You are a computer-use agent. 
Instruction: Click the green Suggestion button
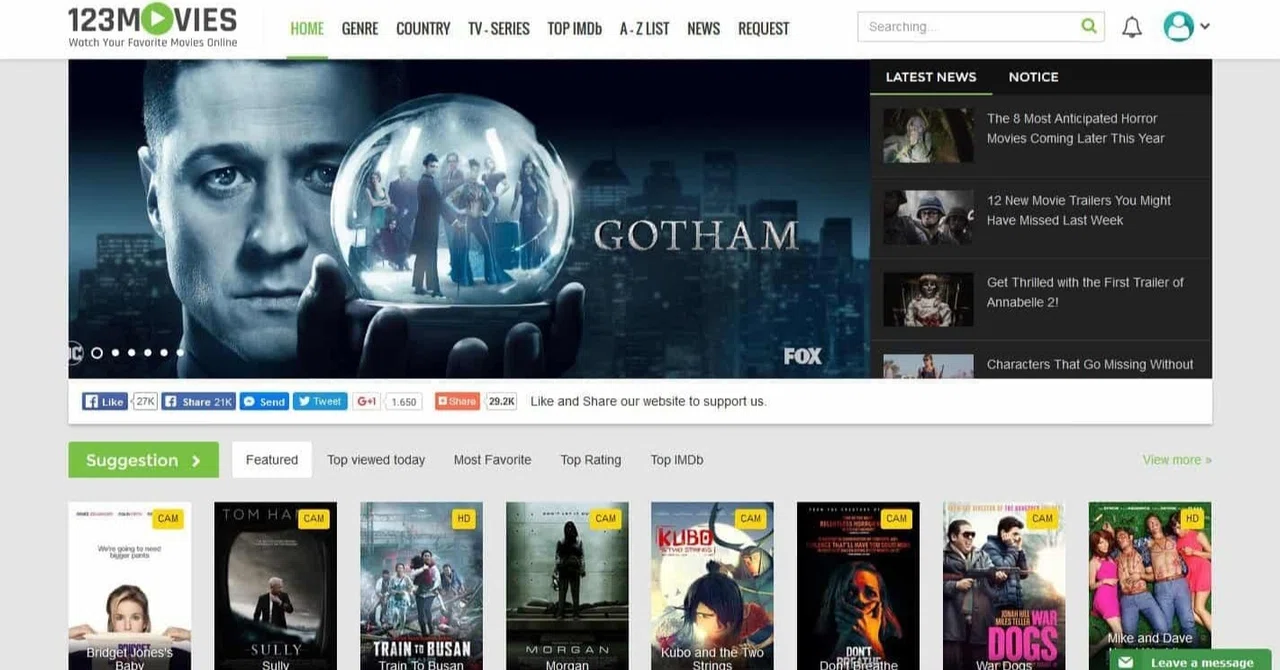tap(143, 460)
